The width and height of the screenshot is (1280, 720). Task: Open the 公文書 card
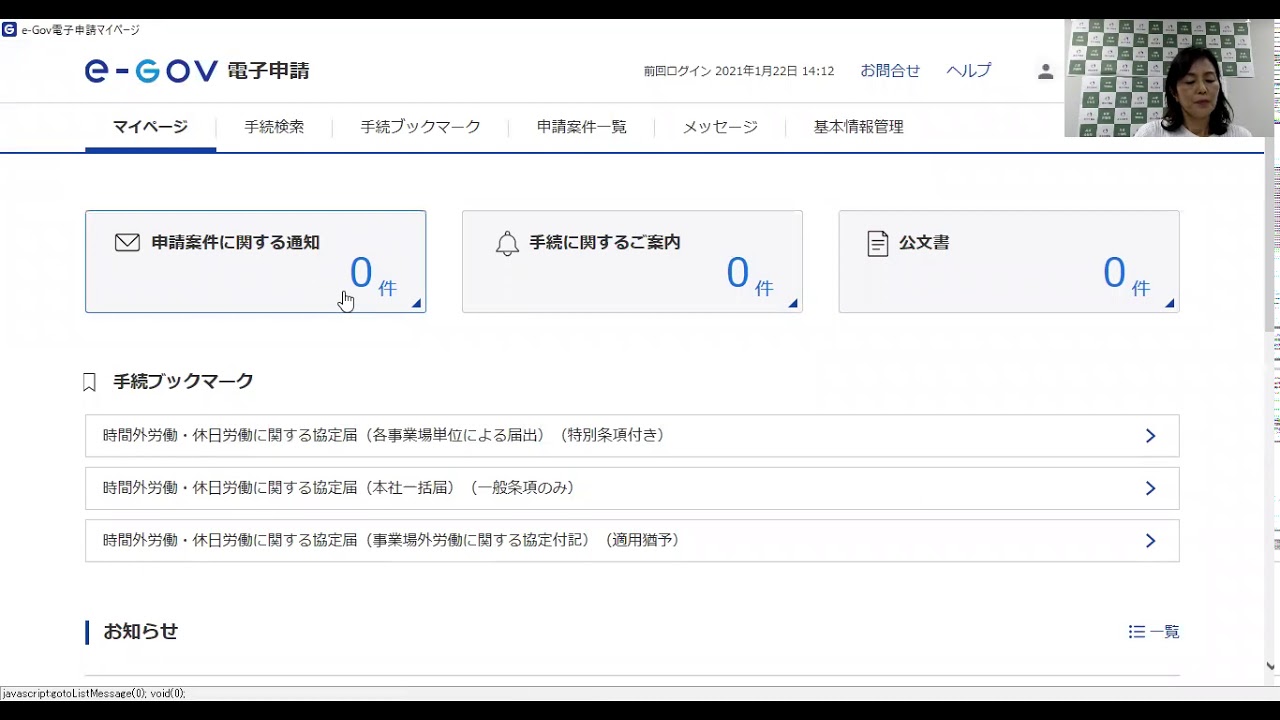1009,261
